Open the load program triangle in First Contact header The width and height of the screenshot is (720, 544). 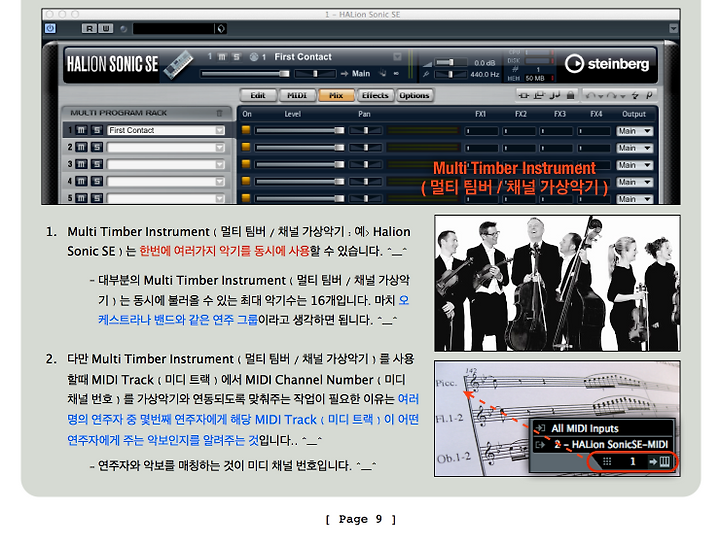point(397,57)
